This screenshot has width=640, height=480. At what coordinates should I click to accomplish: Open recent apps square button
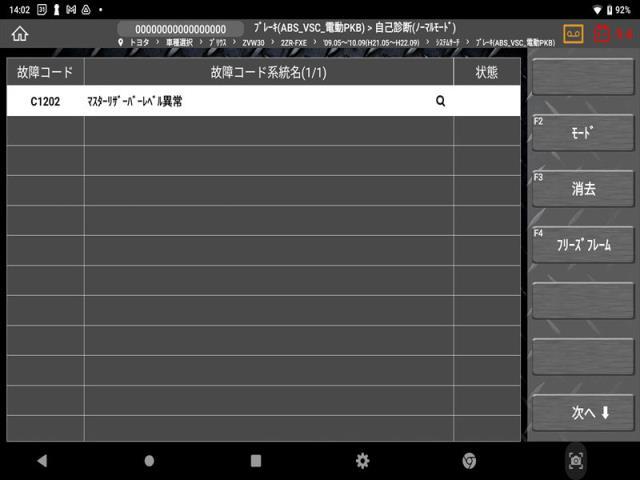click(x=256, y=461)
